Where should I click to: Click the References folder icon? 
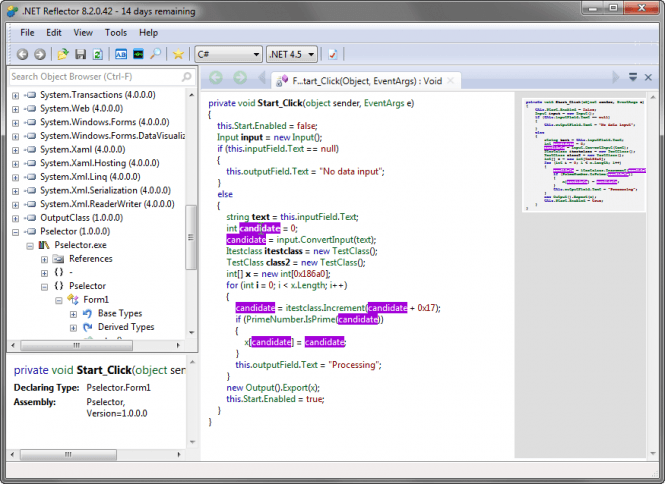pos(58,259)
